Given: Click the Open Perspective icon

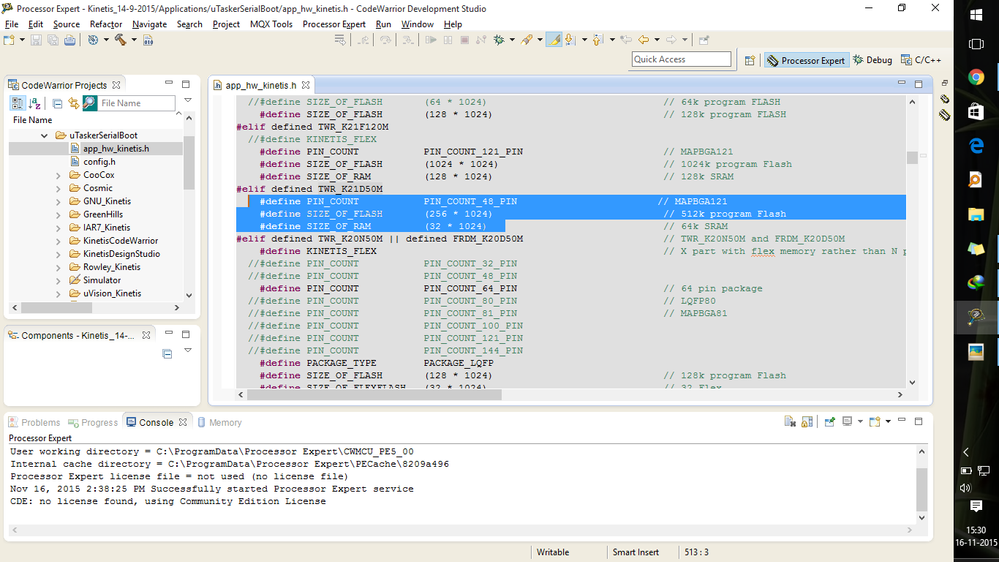Looking at the screenshot, I should [x=750, y=61].
